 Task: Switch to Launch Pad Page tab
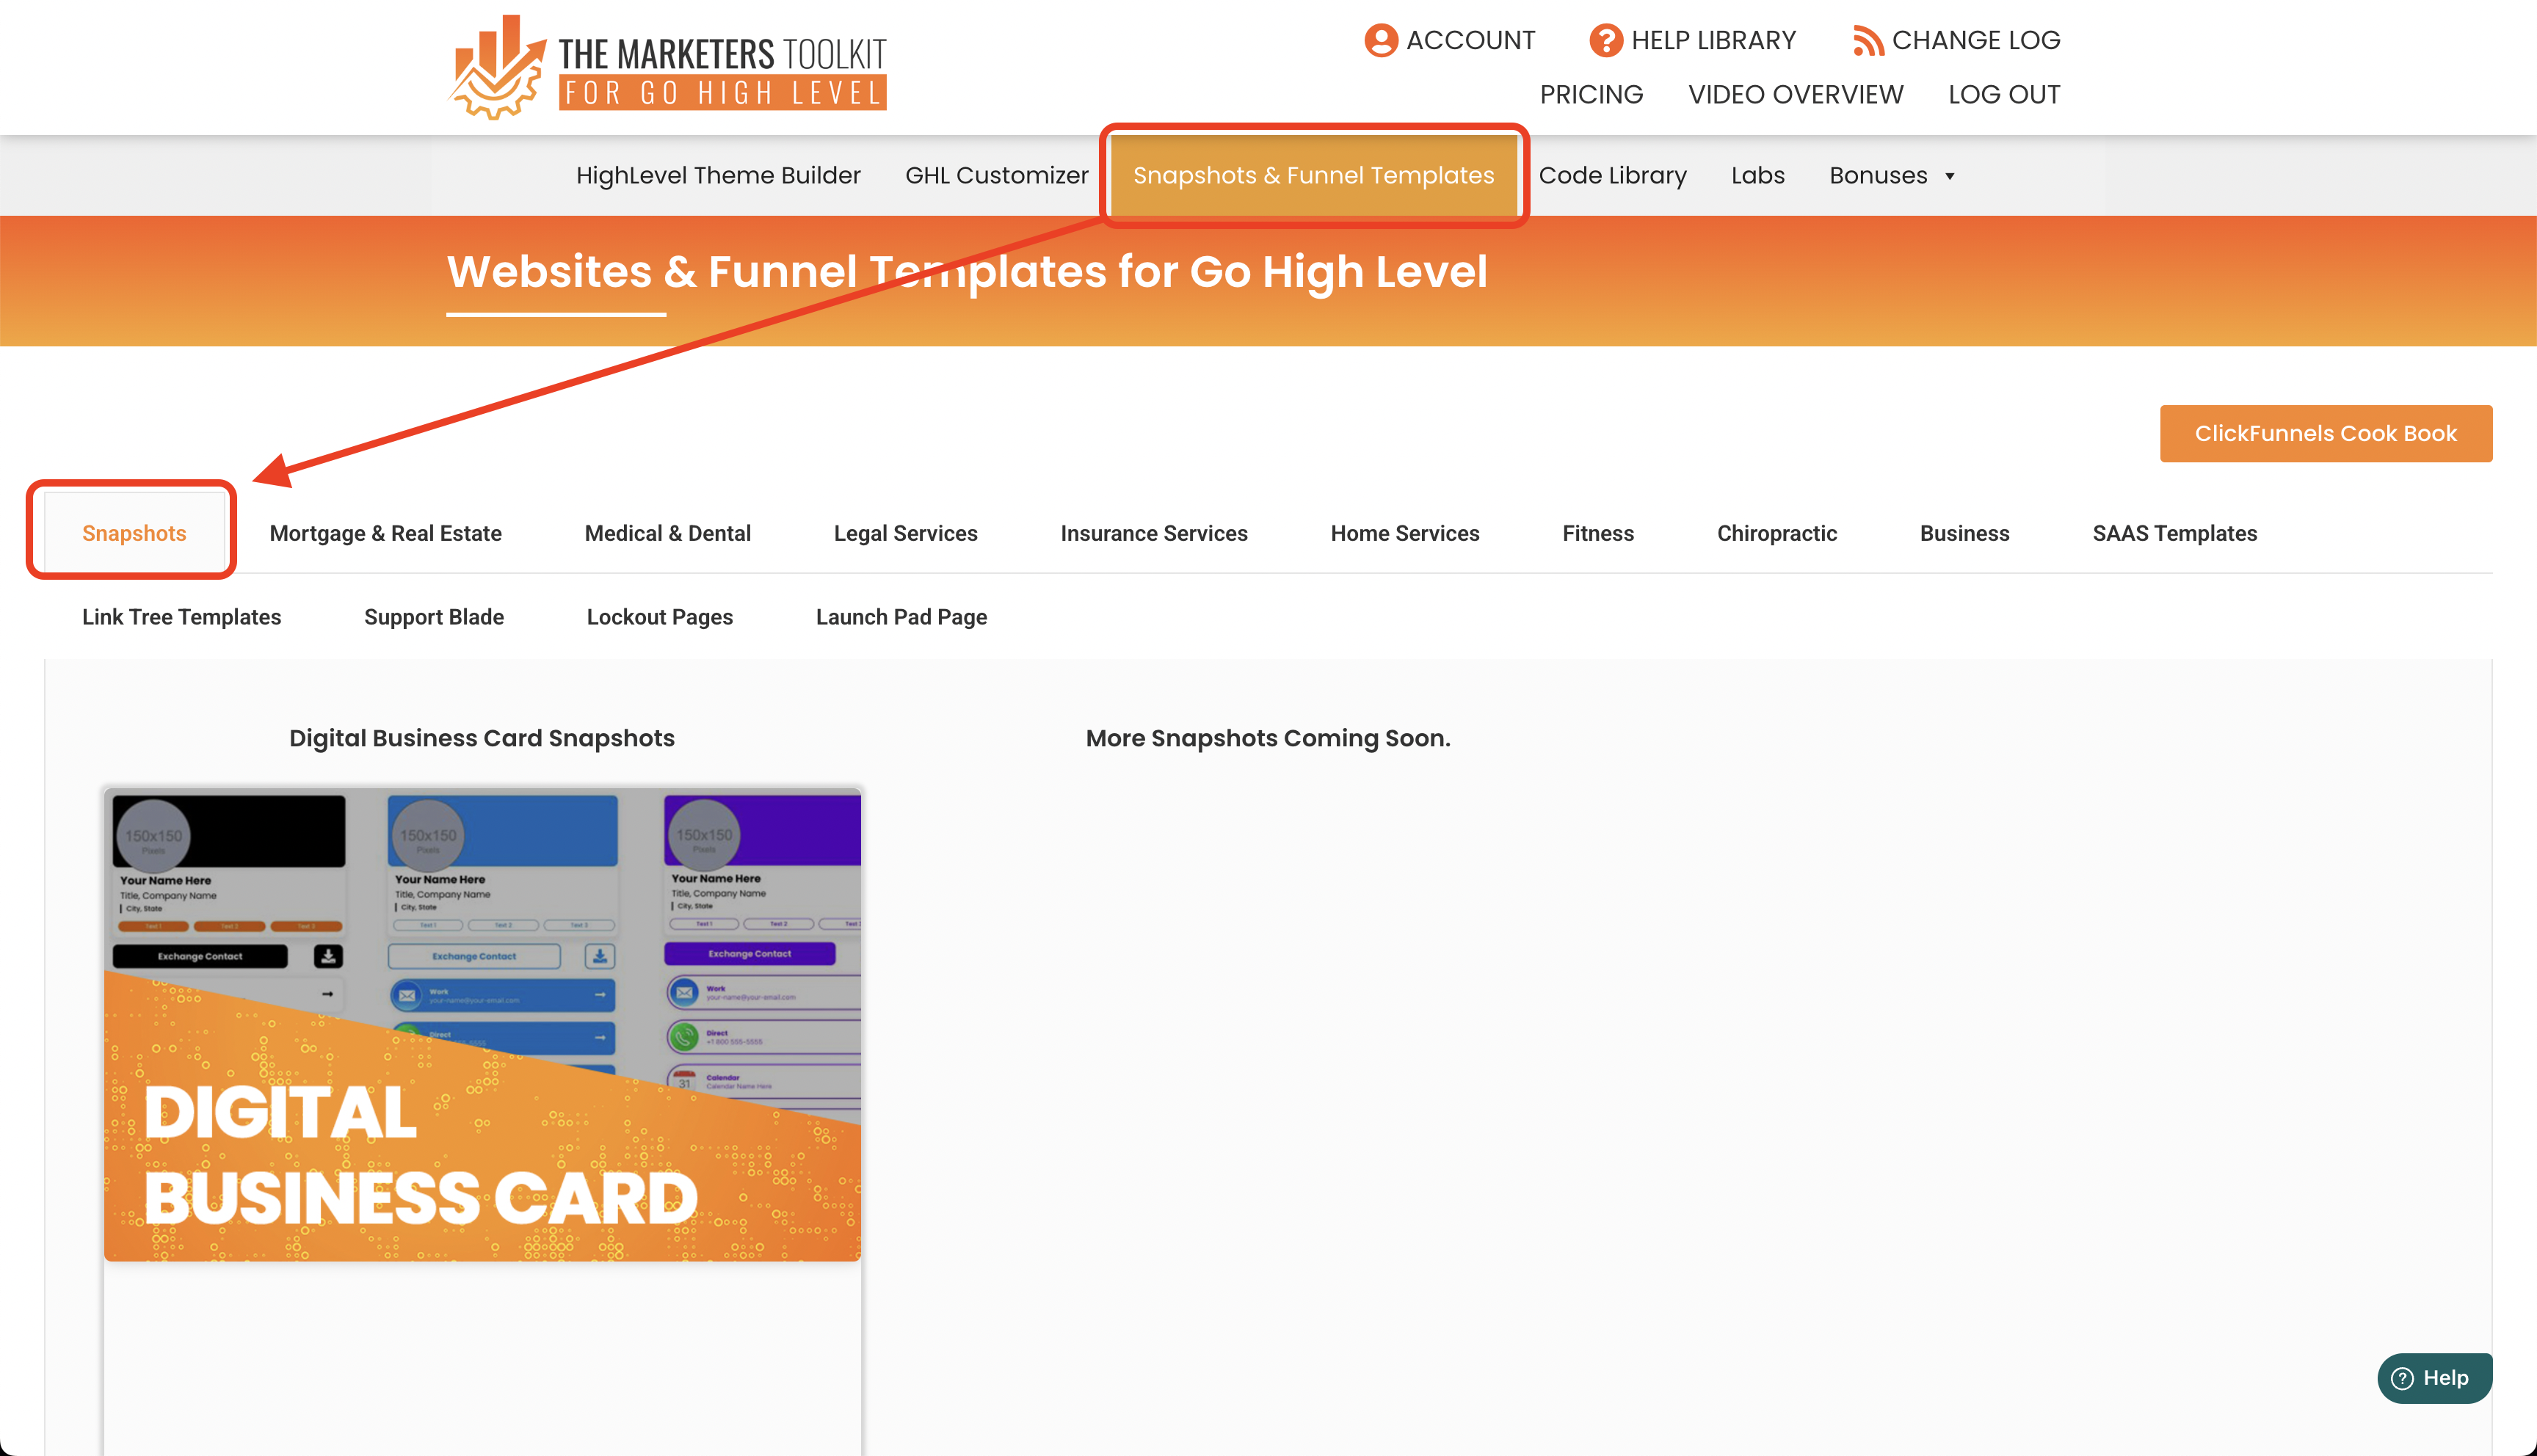coord(901,617)
